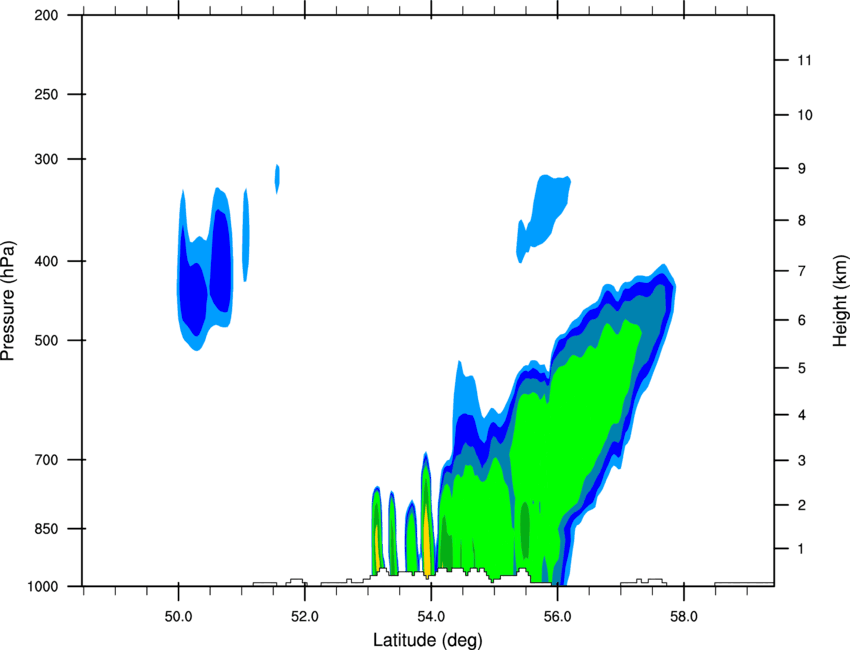This screenshot has height=650, width=850.
Task: Click the 1000 pressure tick label
Action: coord(42,586)
